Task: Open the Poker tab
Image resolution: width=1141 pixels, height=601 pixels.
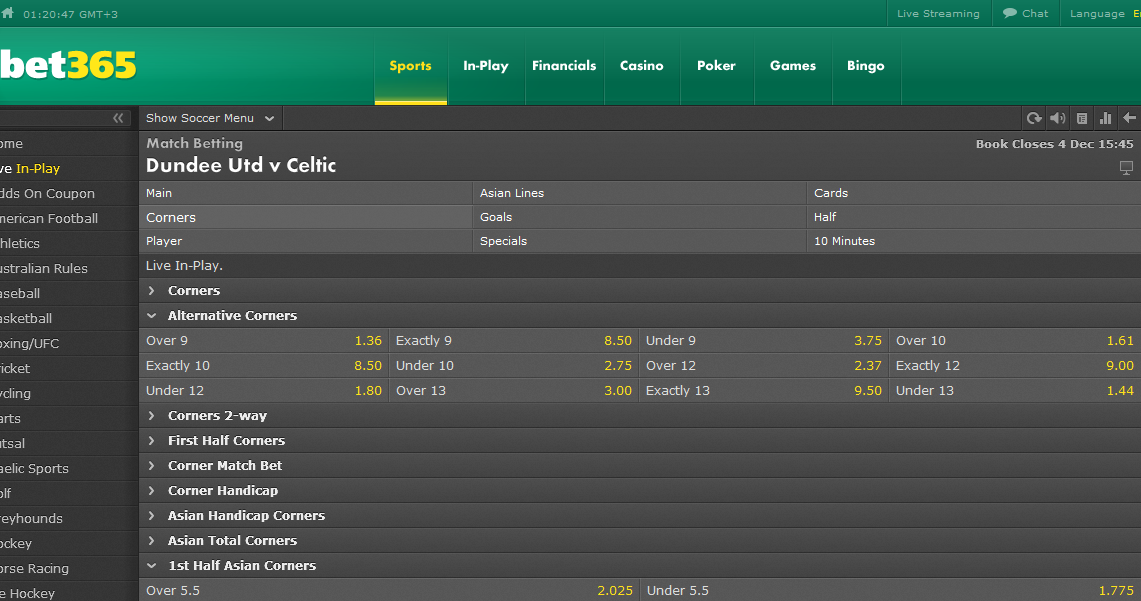Action: (717, 66)
